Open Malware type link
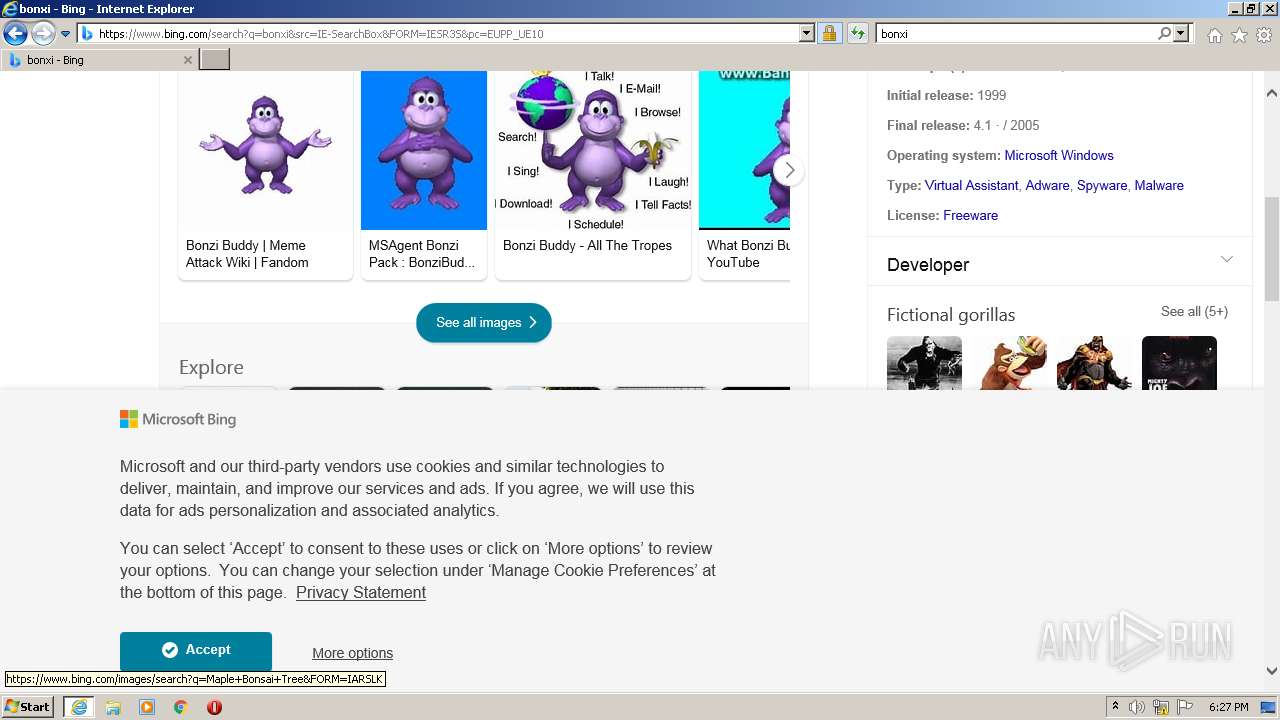The image size is (1280, 720). click(x=1159, y=185)
